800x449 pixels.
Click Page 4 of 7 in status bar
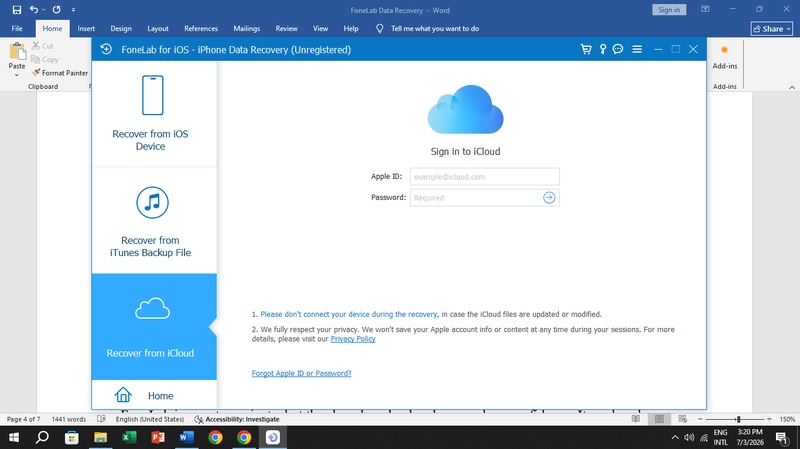tap(21, 419)
